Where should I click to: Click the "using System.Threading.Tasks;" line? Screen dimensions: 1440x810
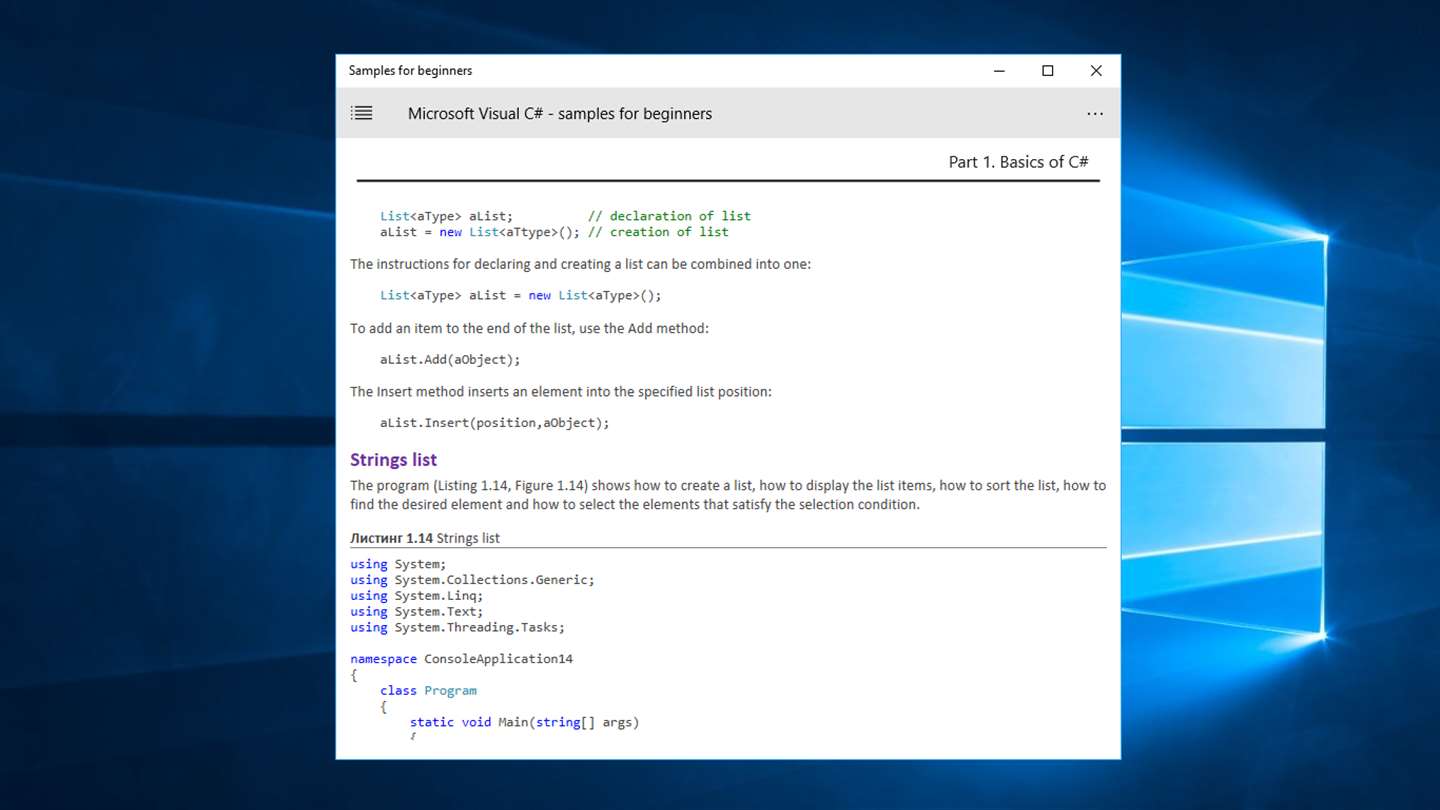tap(457, 628)
